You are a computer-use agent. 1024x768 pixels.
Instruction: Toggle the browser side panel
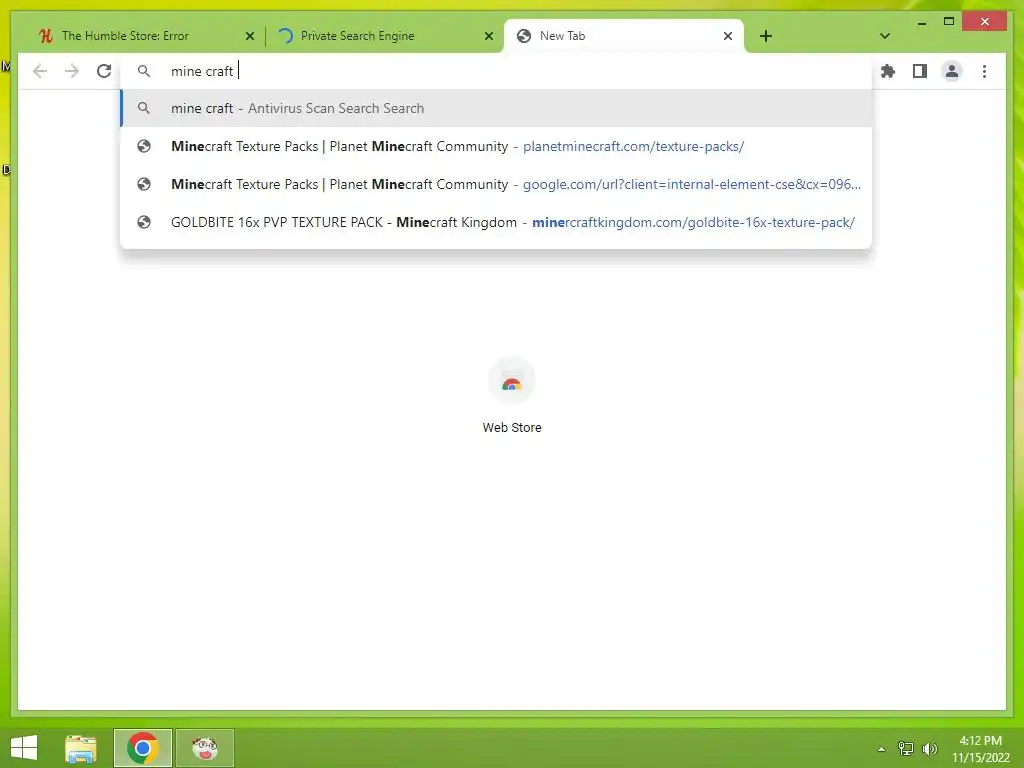click(920, 71)
